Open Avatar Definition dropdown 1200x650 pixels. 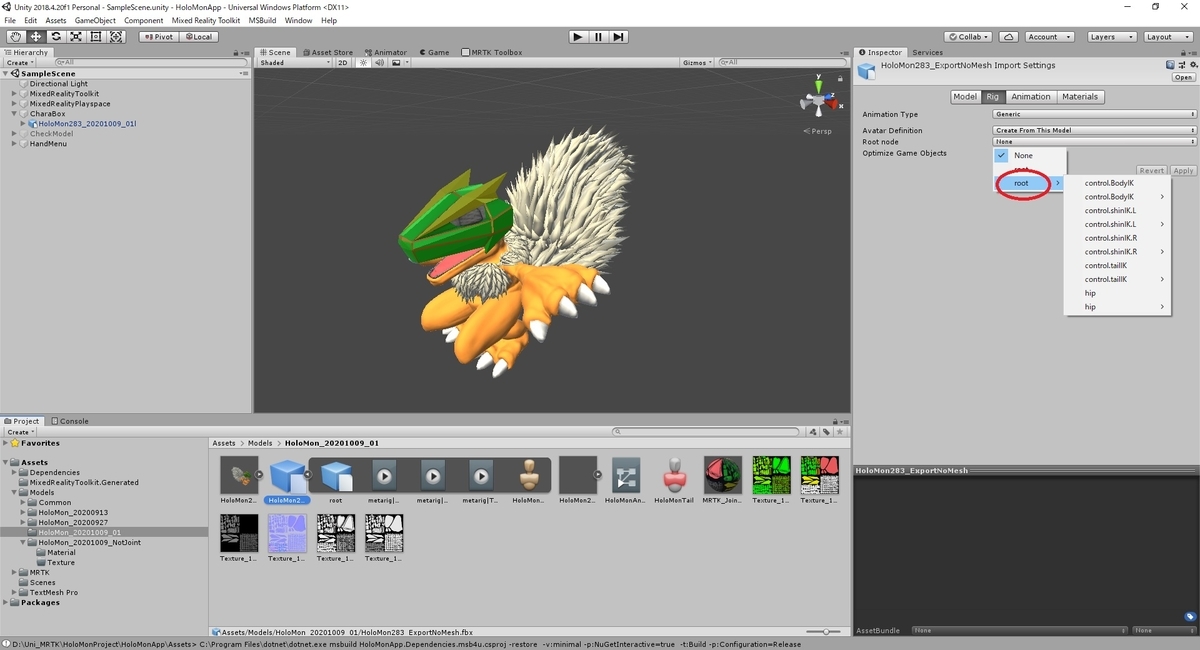click(1094, 130)
